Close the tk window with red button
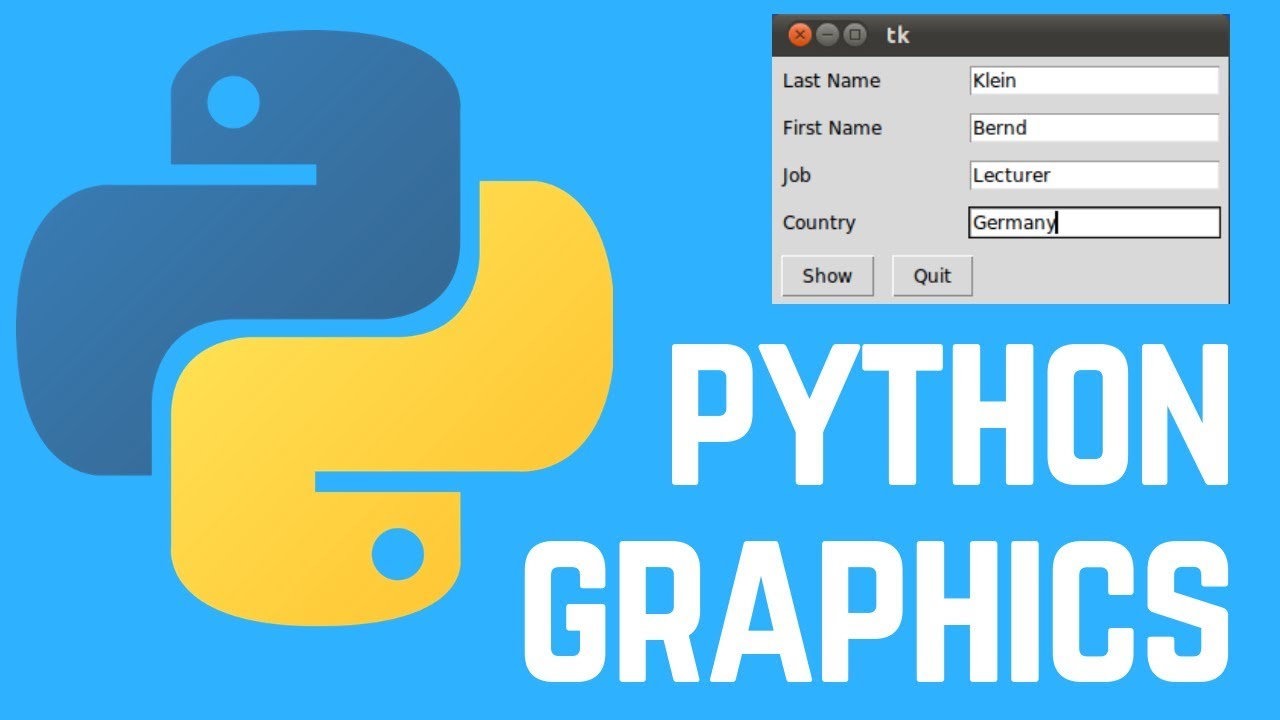Image resolution: width=1280 pixels, height=720 pixels. pos(800,35)
